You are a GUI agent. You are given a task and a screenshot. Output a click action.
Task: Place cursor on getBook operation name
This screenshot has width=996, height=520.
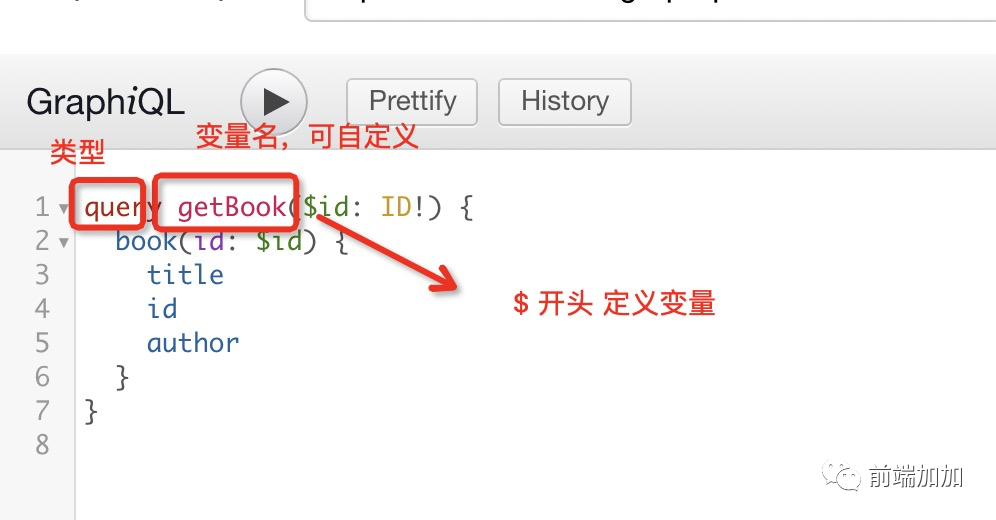pos(232,207)
